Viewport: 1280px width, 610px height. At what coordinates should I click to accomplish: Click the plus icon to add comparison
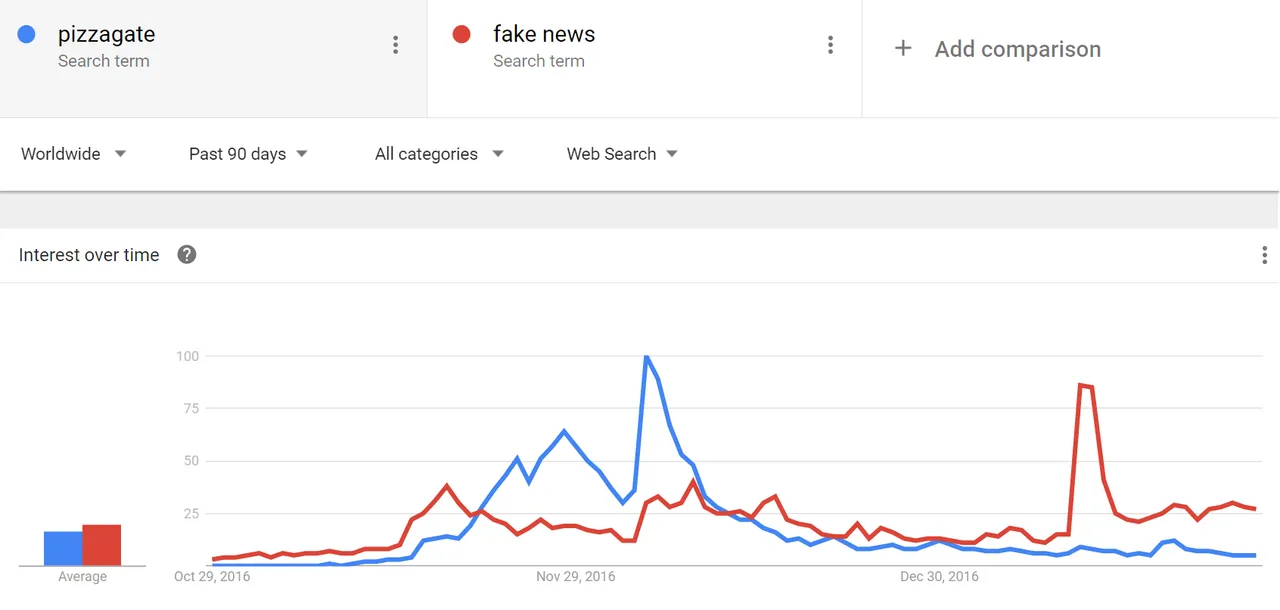point(903,48)
